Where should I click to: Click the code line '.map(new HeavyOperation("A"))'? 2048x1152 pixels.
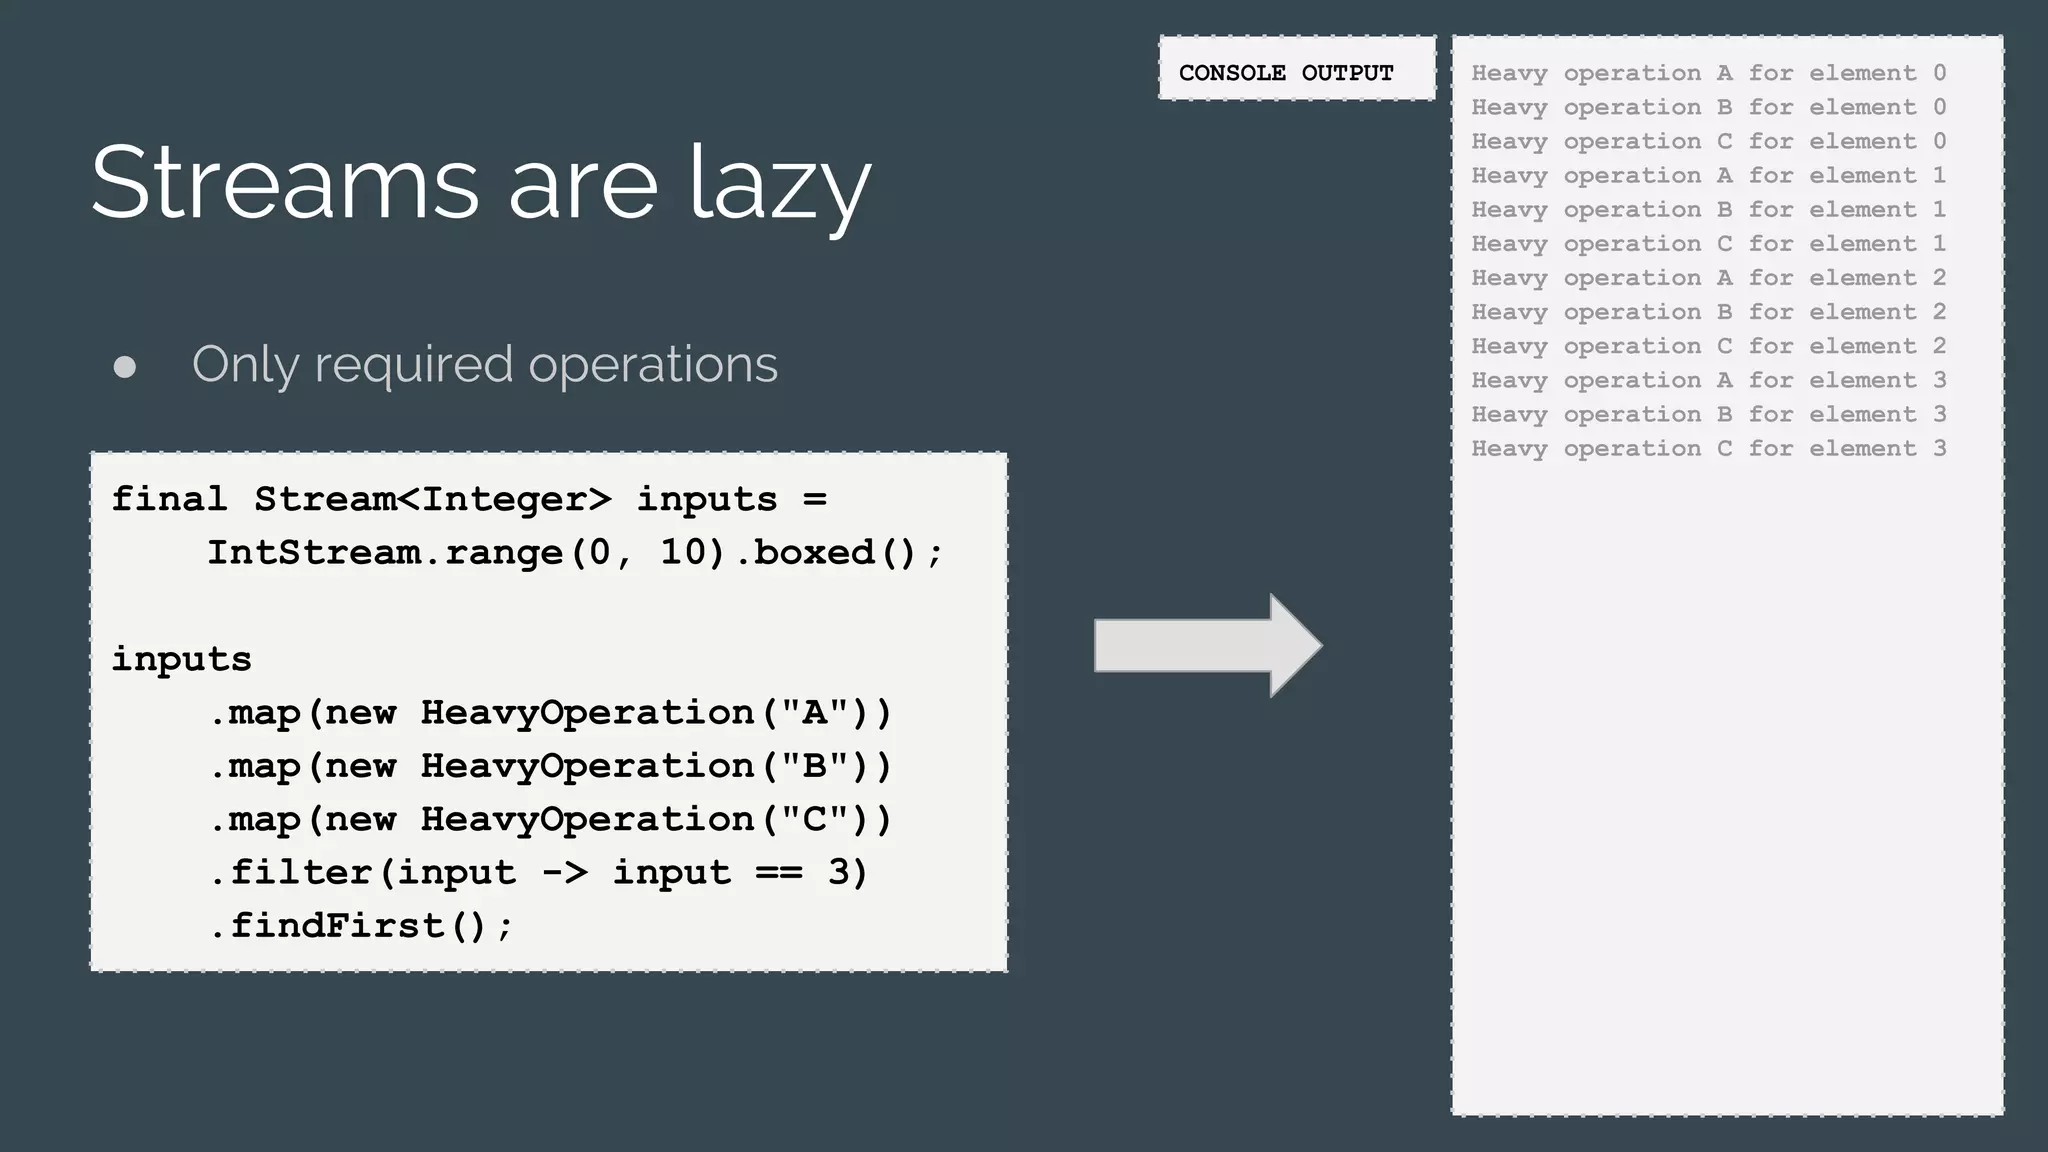550,713
